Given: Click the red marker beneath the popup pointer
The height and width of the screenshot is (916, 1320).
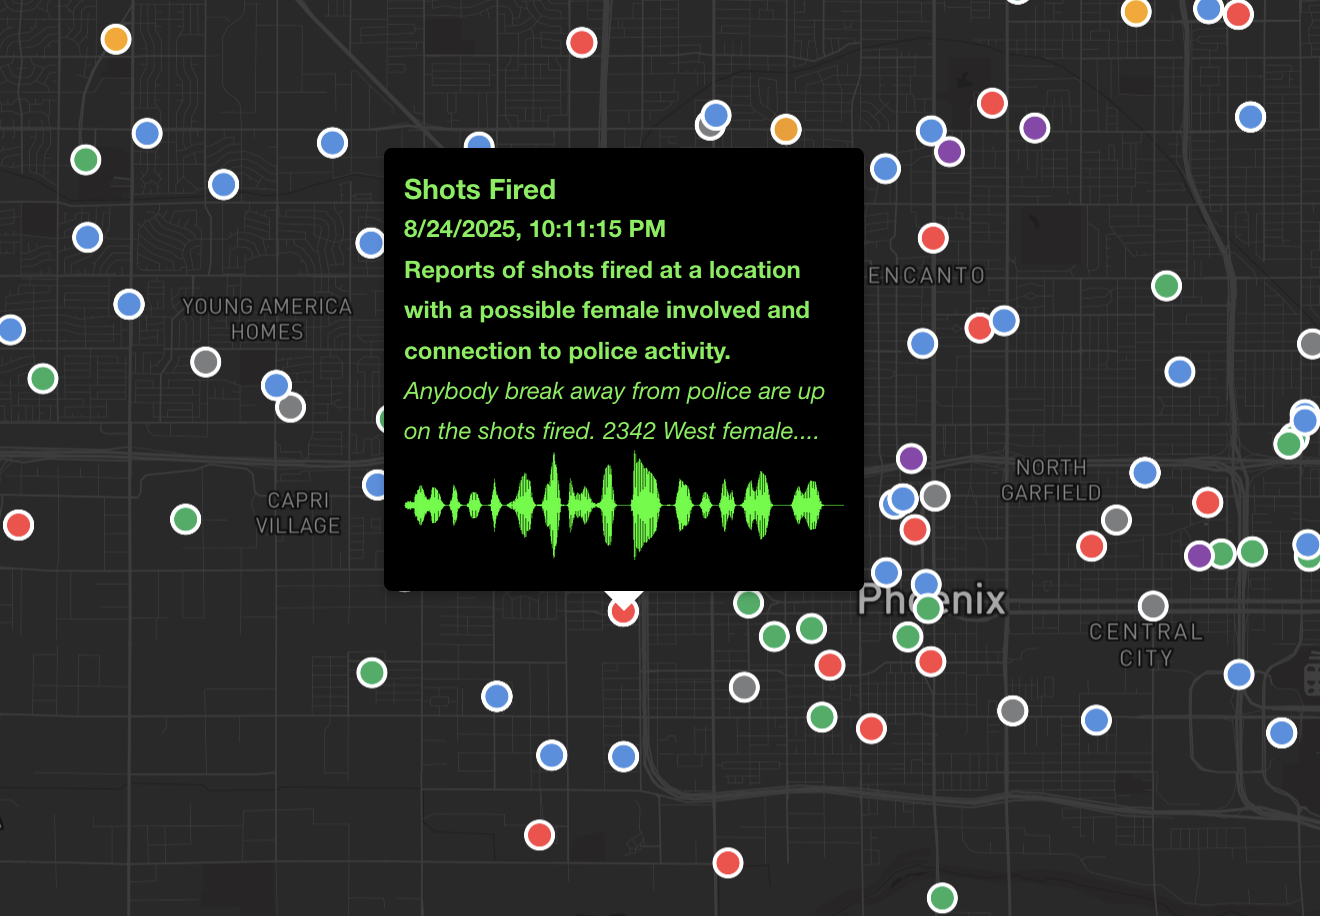Looking at the screenshot, I should pyautogui.click(x=623, y=612).
